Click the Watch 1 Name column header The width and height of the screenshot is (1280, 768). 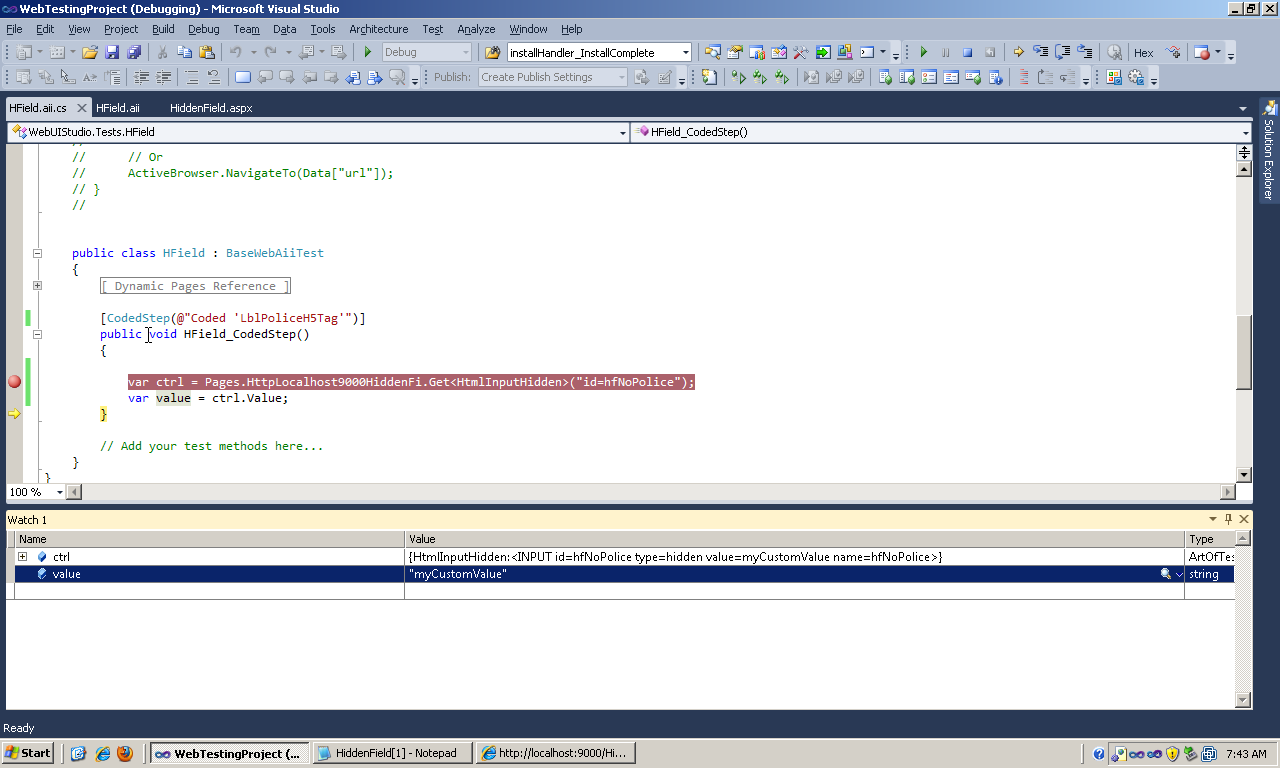pyautogui.click(x=209, y=539)
